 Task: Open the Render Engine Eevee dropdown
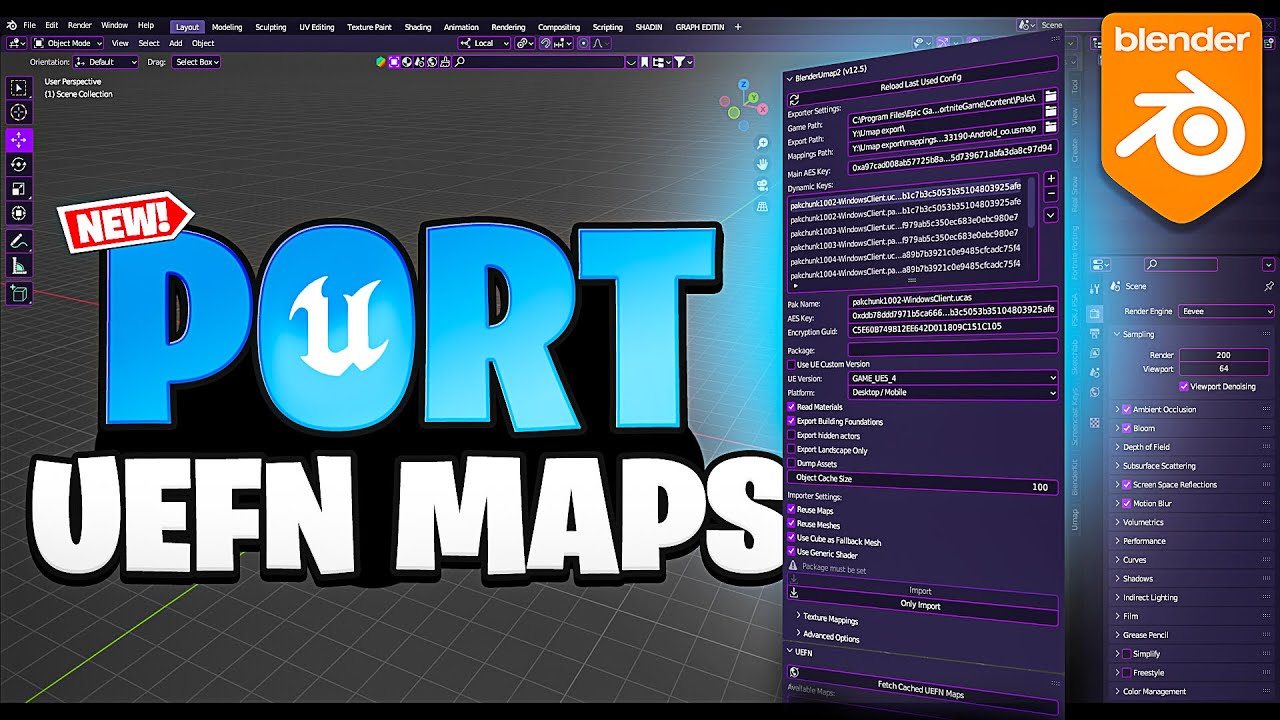[1226, 311]
